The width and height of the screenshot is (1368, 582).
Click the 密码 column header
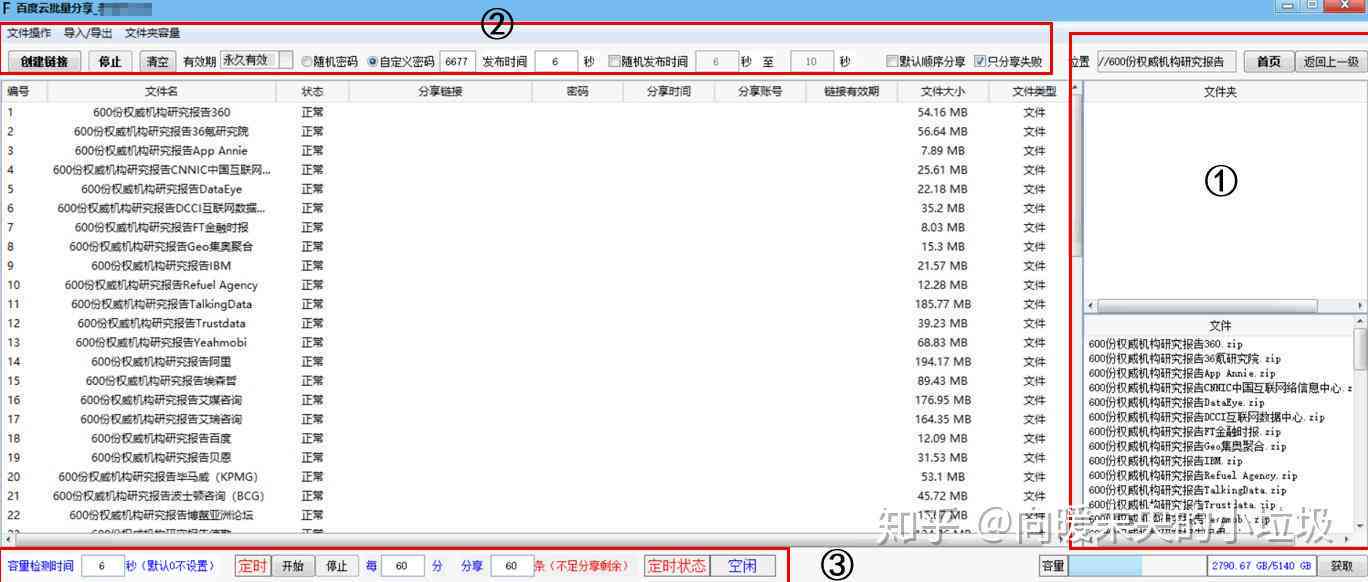pyautogui.click(x=577, y=91)
